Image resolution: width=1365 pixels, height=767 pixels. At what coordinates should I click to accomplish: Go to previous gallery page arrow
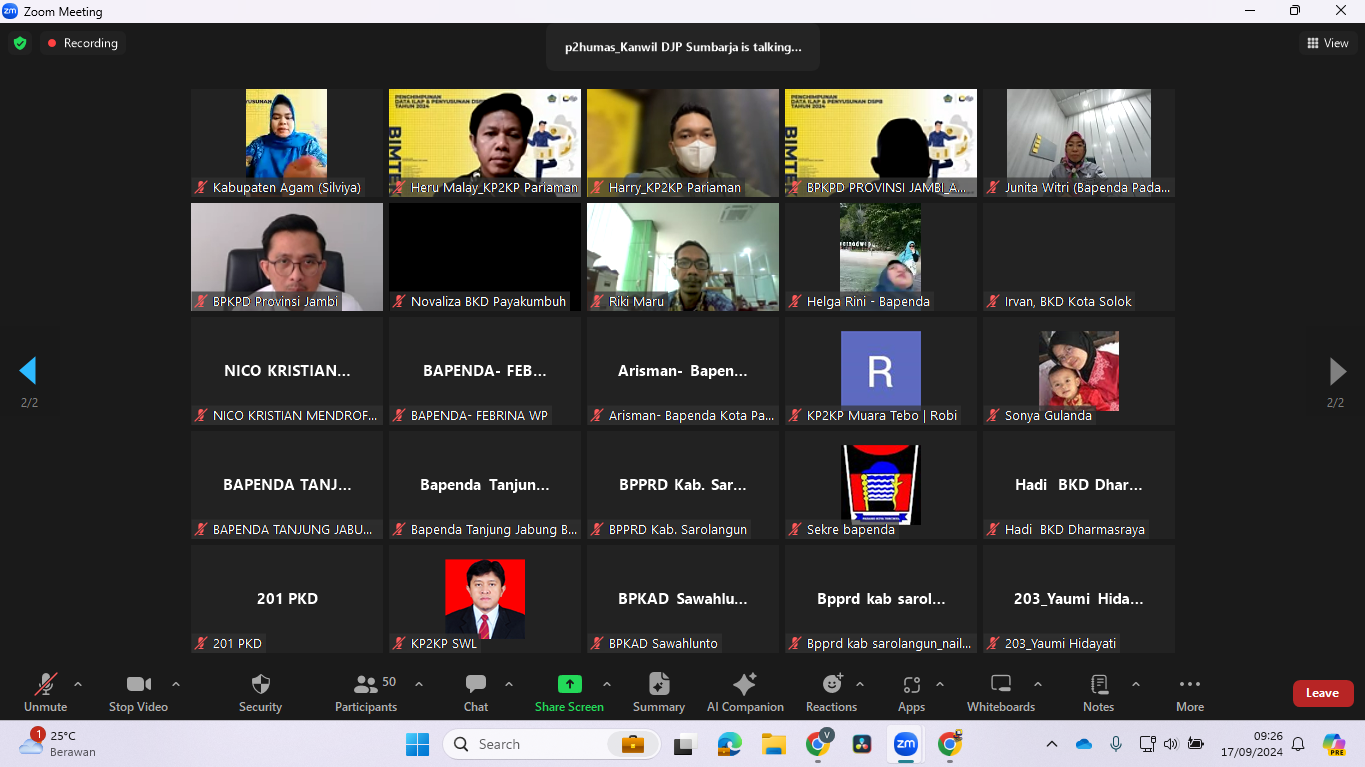click(28, 371)
